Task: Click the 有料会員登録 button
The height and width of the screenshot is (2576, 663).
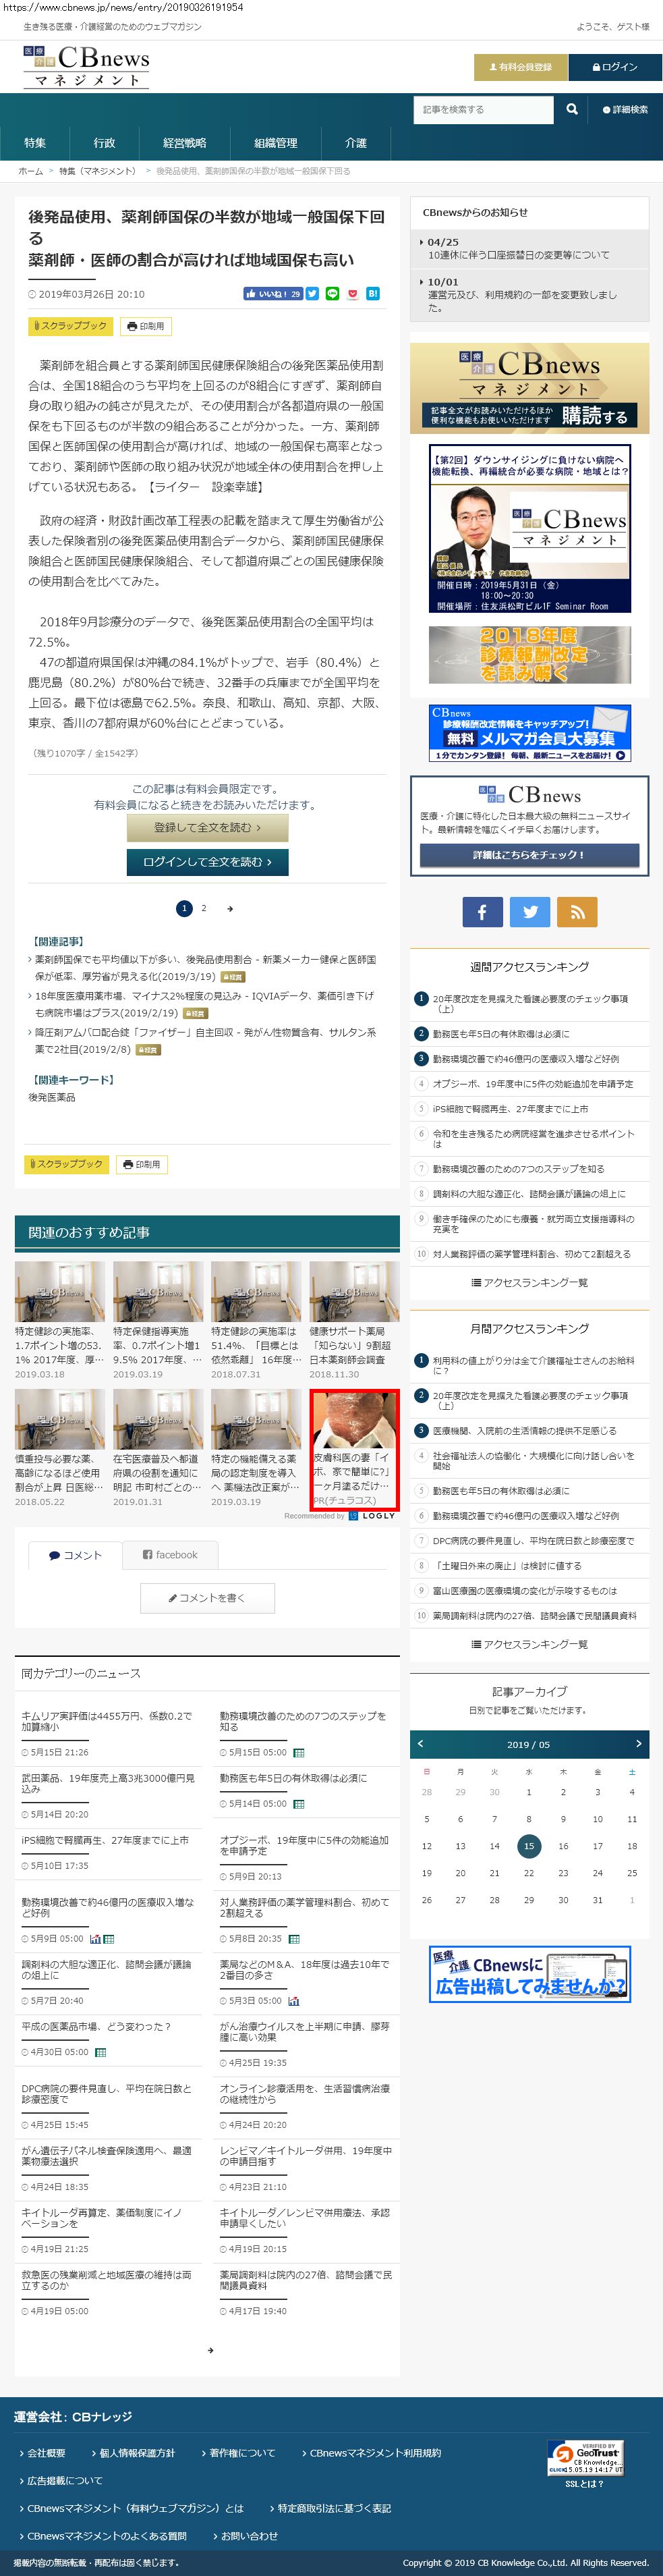Action: pyautogui.click(x=520, y=67)
